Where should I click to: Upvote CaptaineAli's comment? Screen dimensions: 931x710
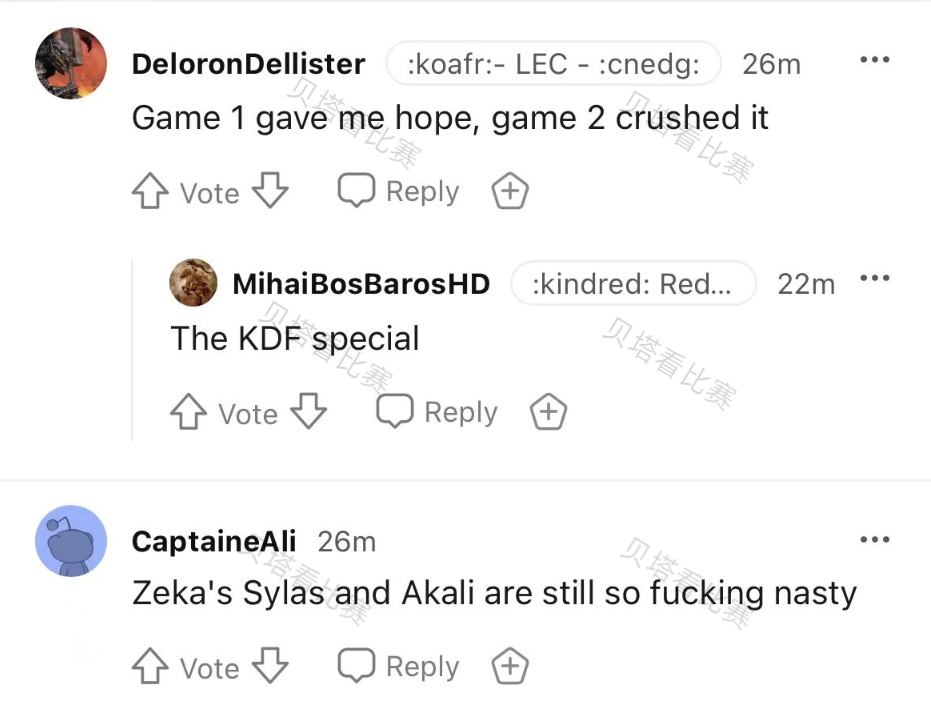click(x=150, y=667)
